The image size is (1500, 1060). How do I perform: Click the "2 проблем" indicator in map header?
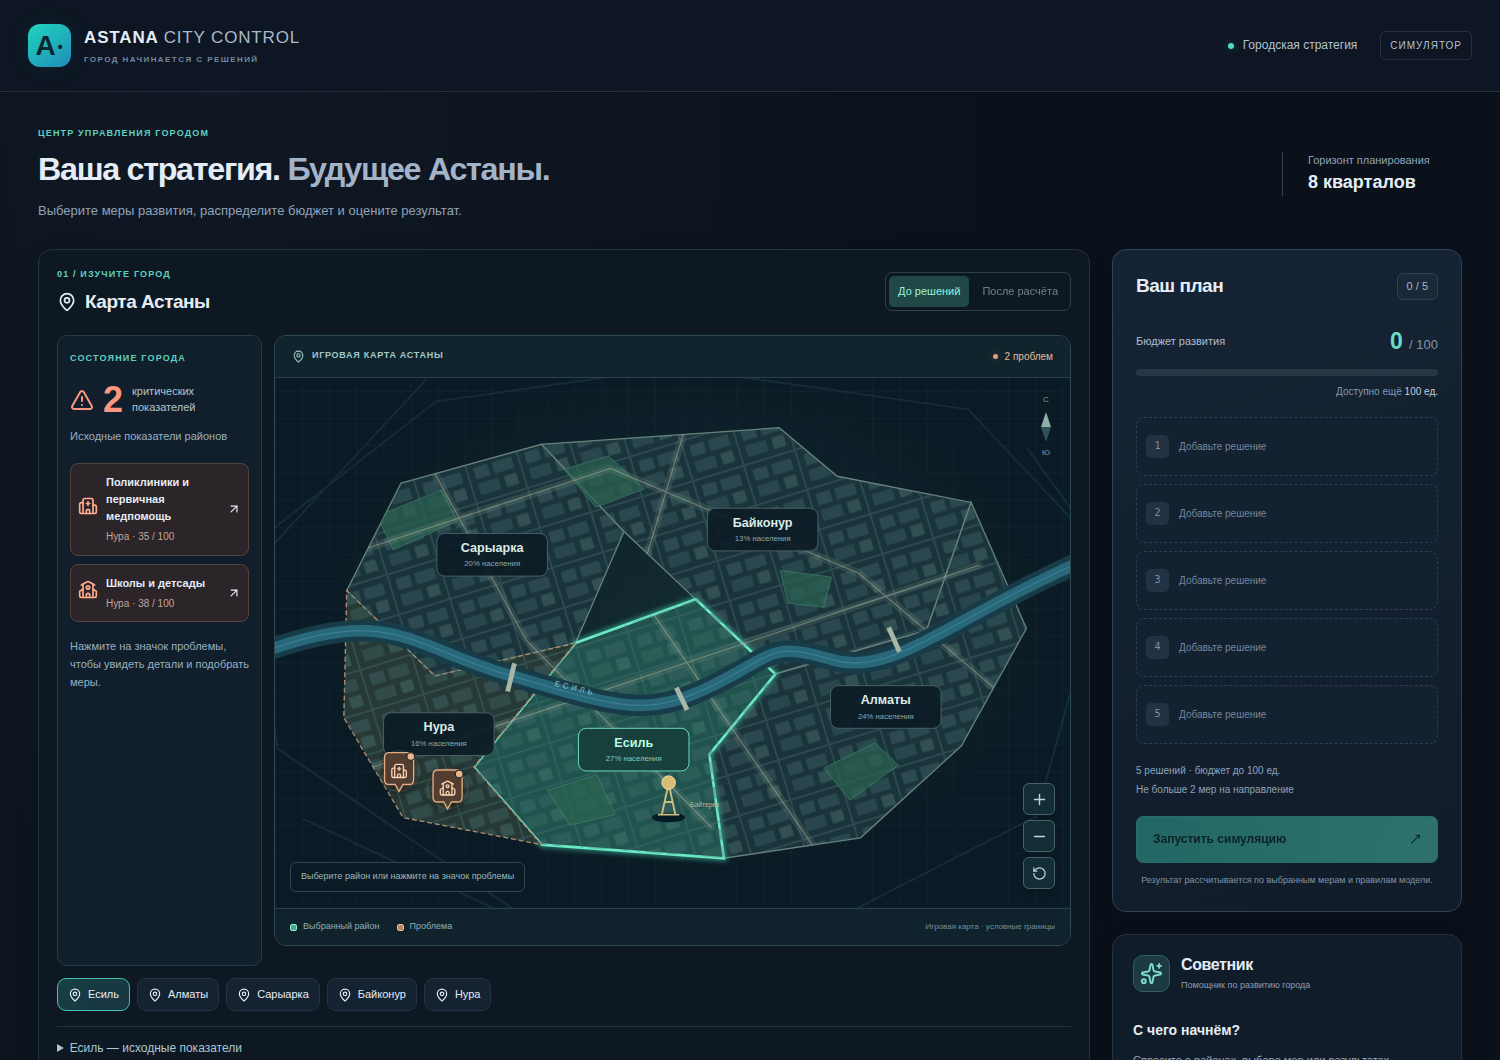(1023, 356)
